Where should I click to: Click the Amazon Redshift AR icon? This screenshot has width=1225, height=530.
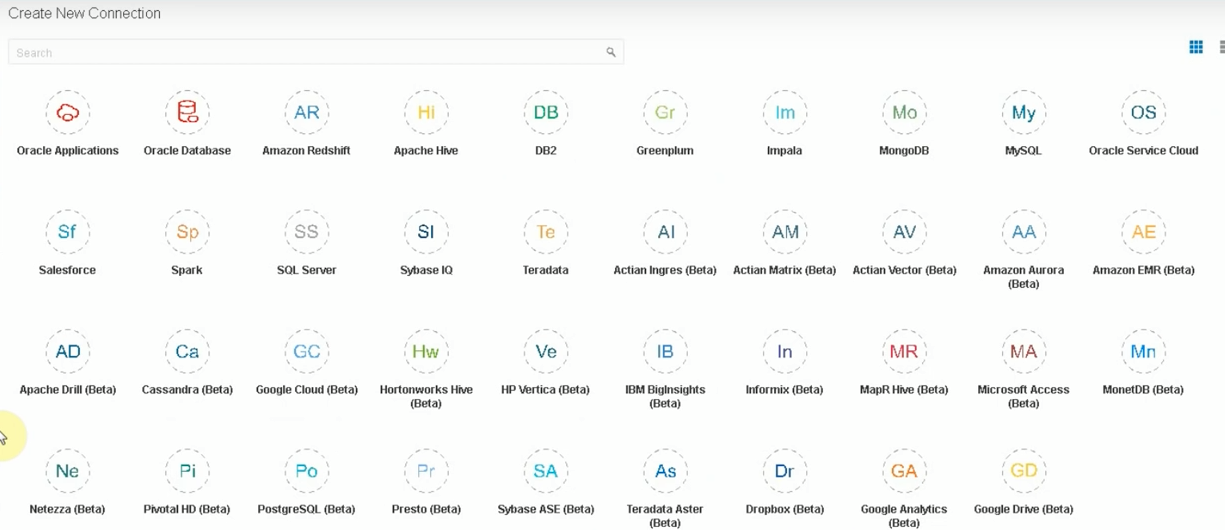tap(306, 113)
